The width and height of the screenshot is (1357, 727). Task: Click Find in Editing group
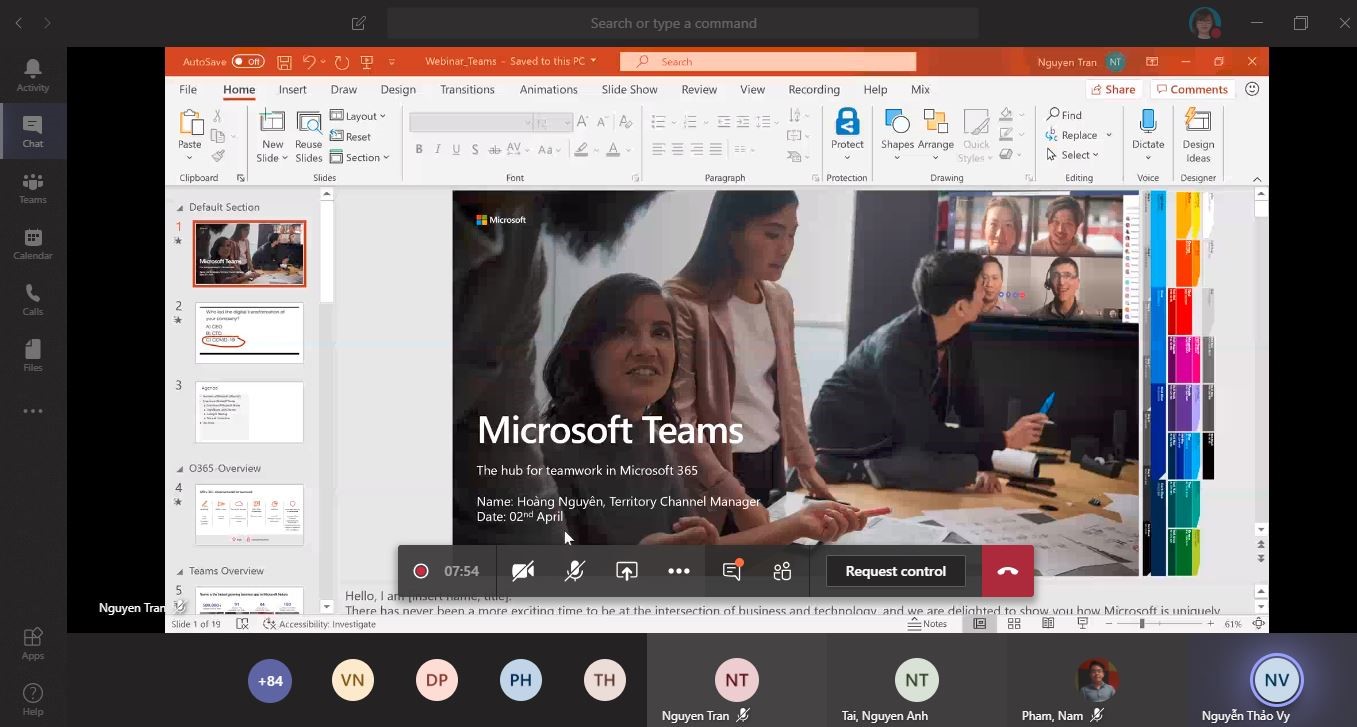pyautogui.click(x=1064, y=115)
